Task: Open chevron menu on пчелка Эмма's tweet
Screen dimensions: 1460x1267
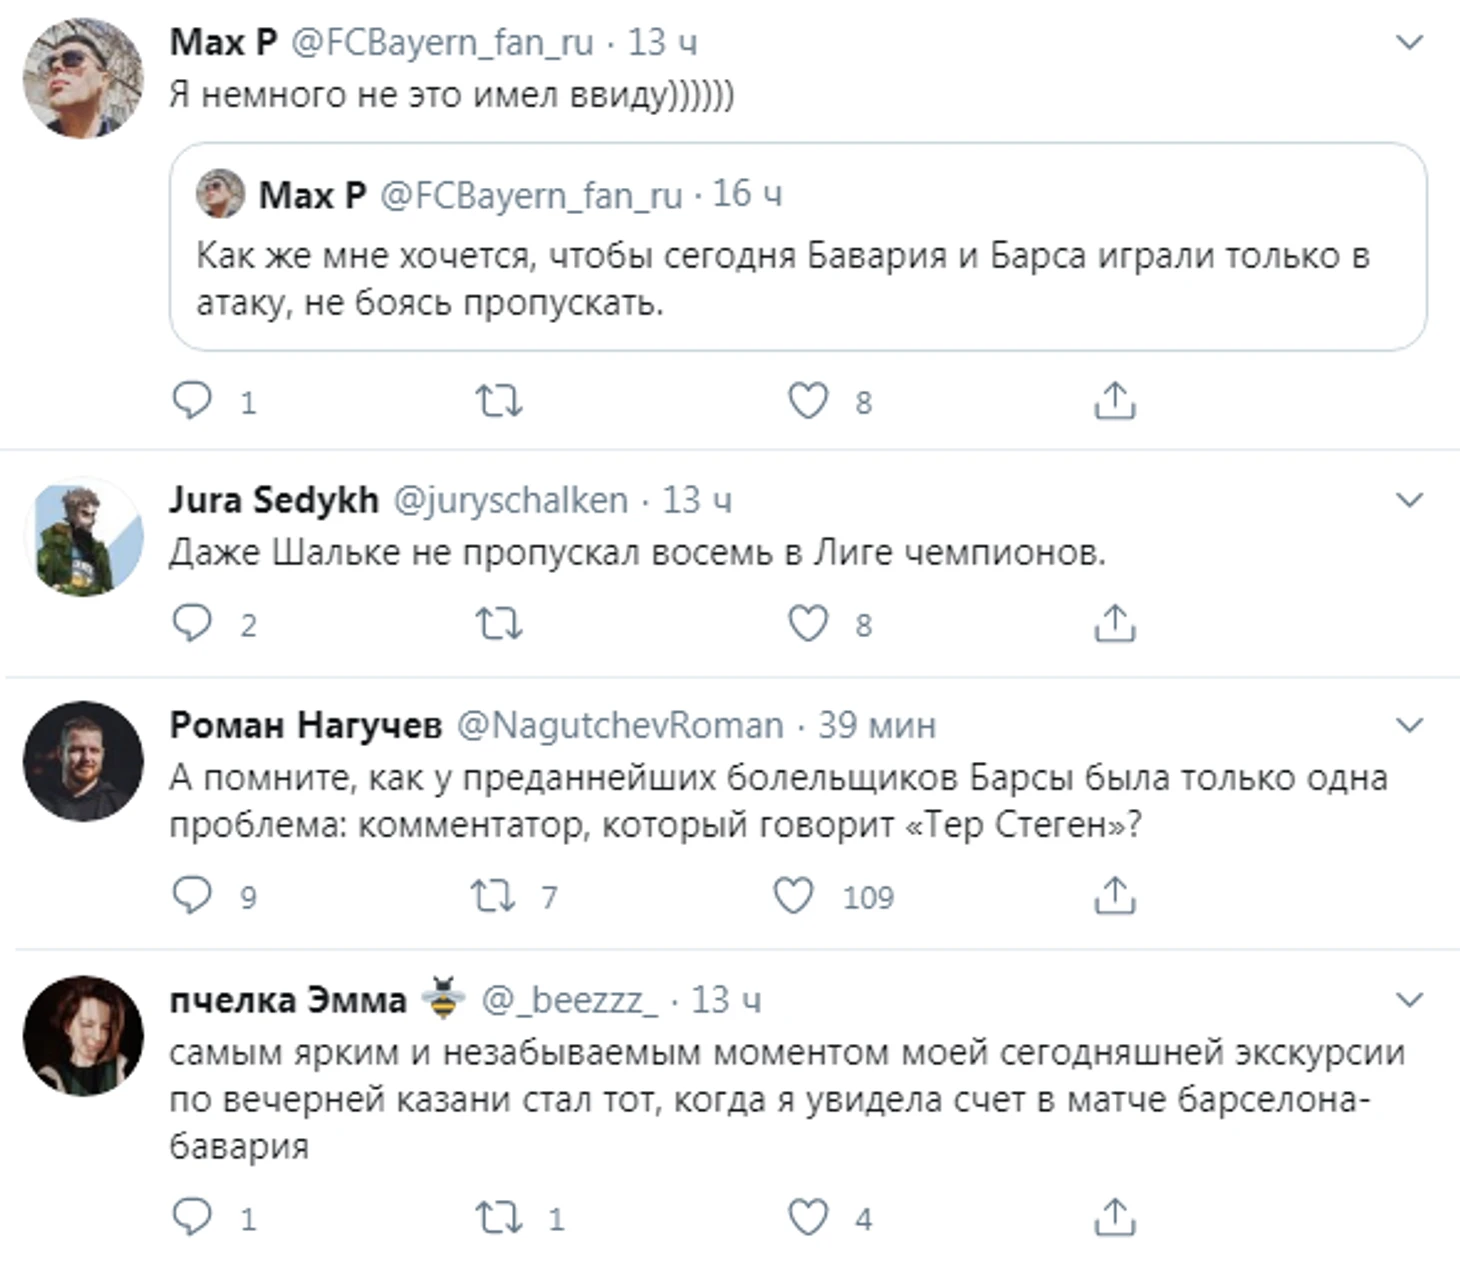Action: click(1409, 999)
